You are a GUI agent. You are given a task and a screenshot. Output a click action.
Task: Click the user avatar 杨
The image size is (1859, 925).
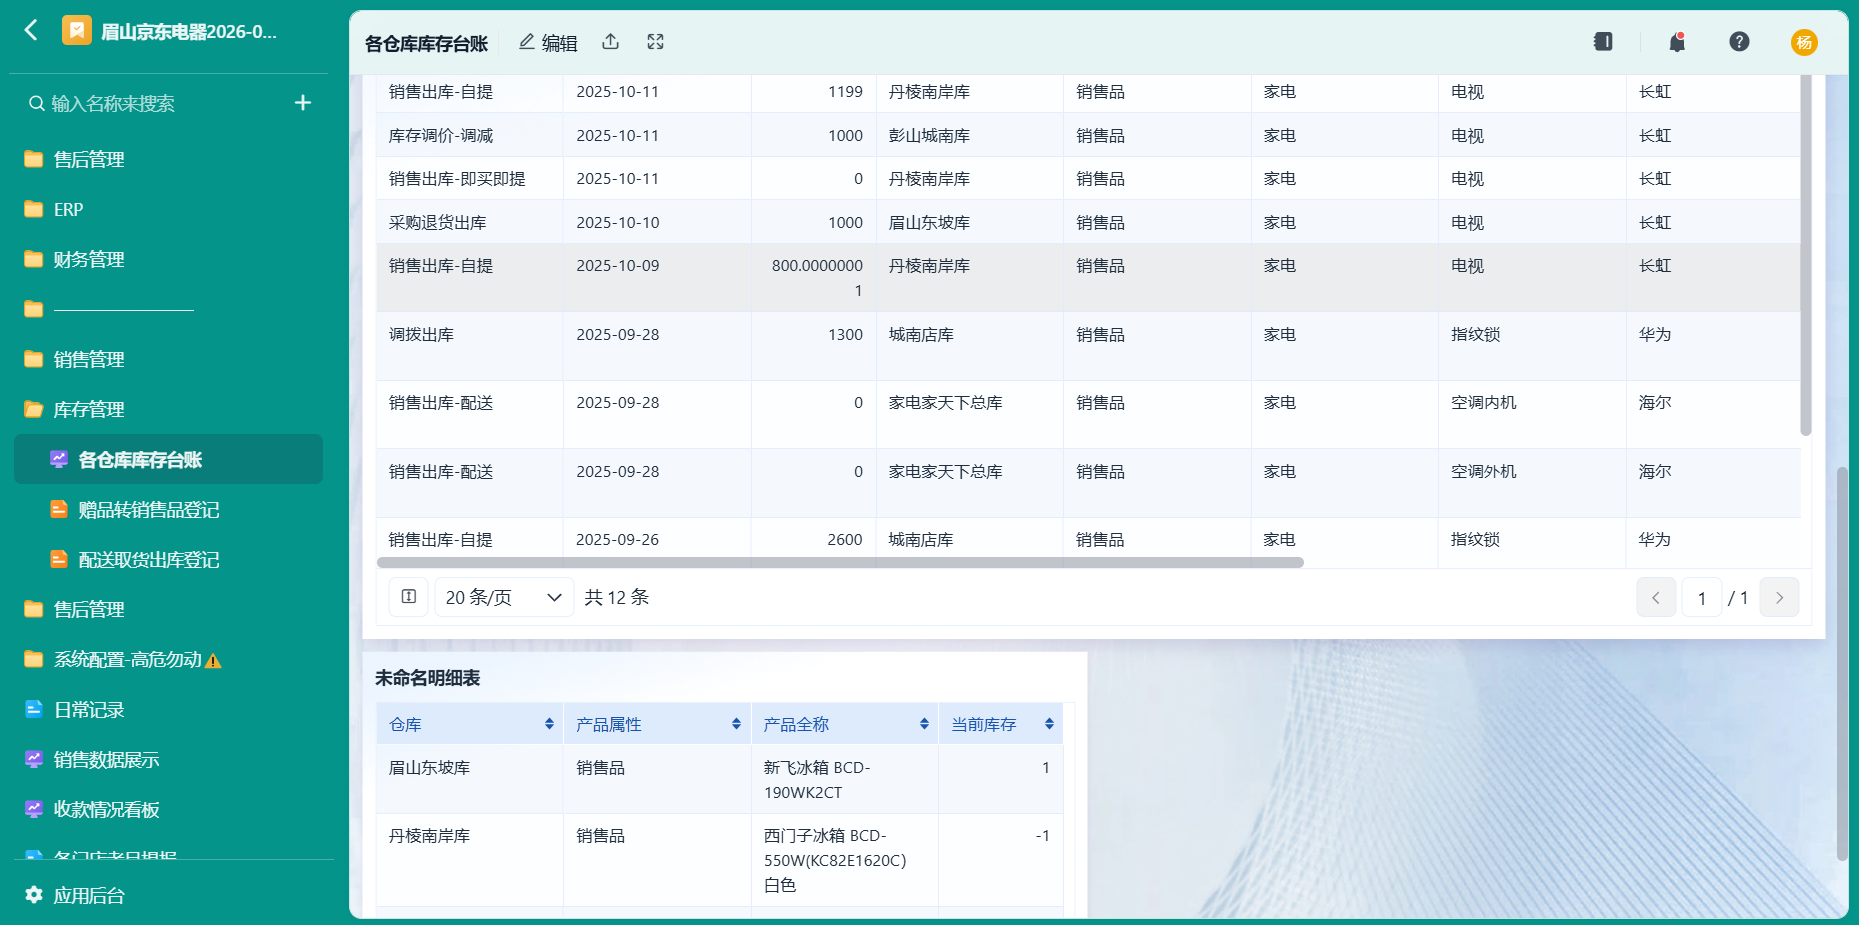[1804, 42]
